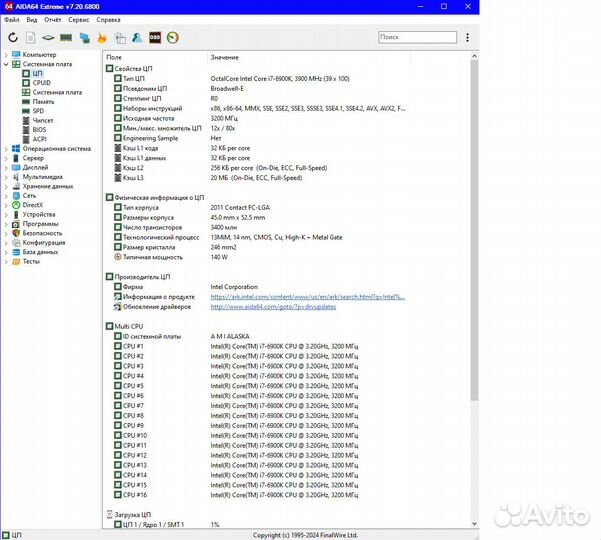This screenshot has width=601, height=540.
Task: Click the user silhouette toolbar icon
Action: coord(137,38)
